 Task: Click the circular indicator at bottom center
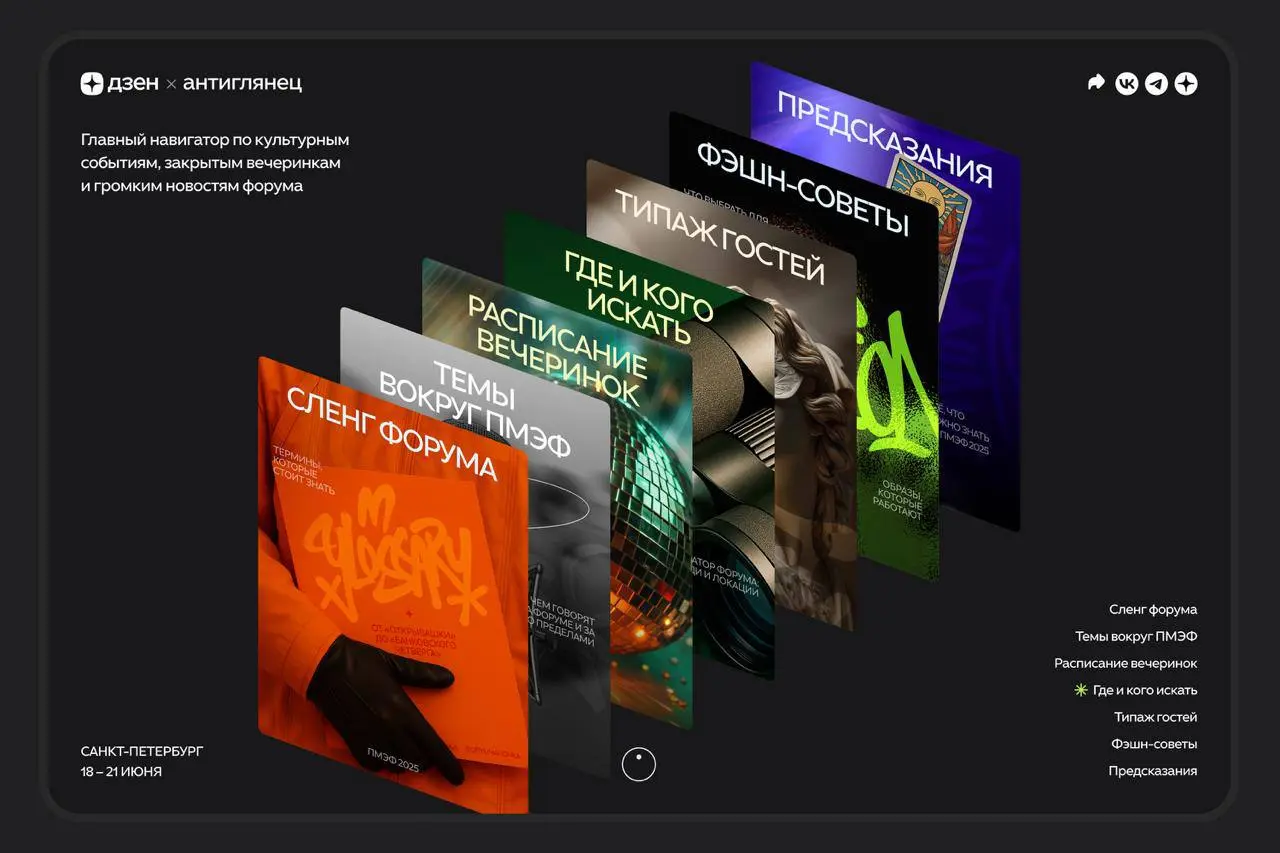(x=638, y=764)
